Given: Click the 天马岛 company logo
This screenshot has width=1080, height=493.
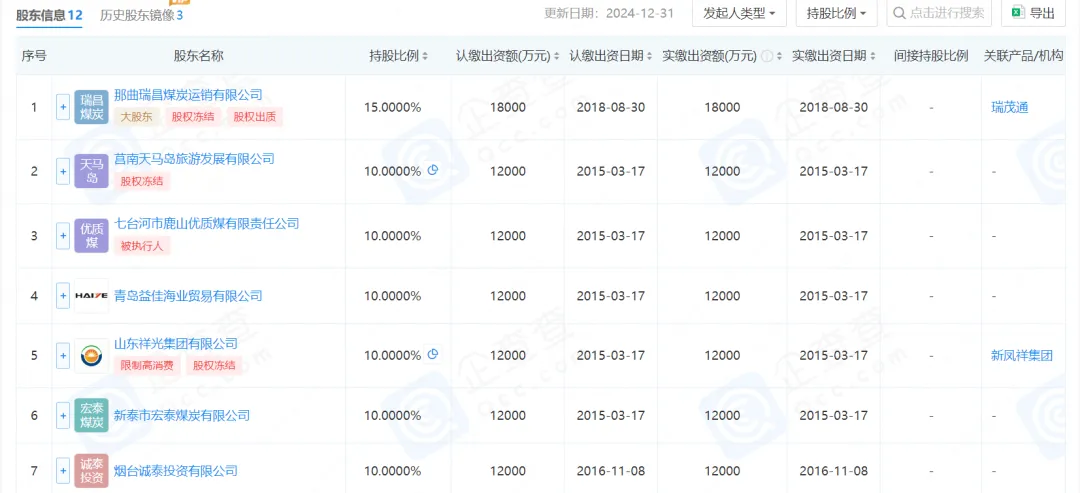Looking at the screenshot, I should point(91,171).
